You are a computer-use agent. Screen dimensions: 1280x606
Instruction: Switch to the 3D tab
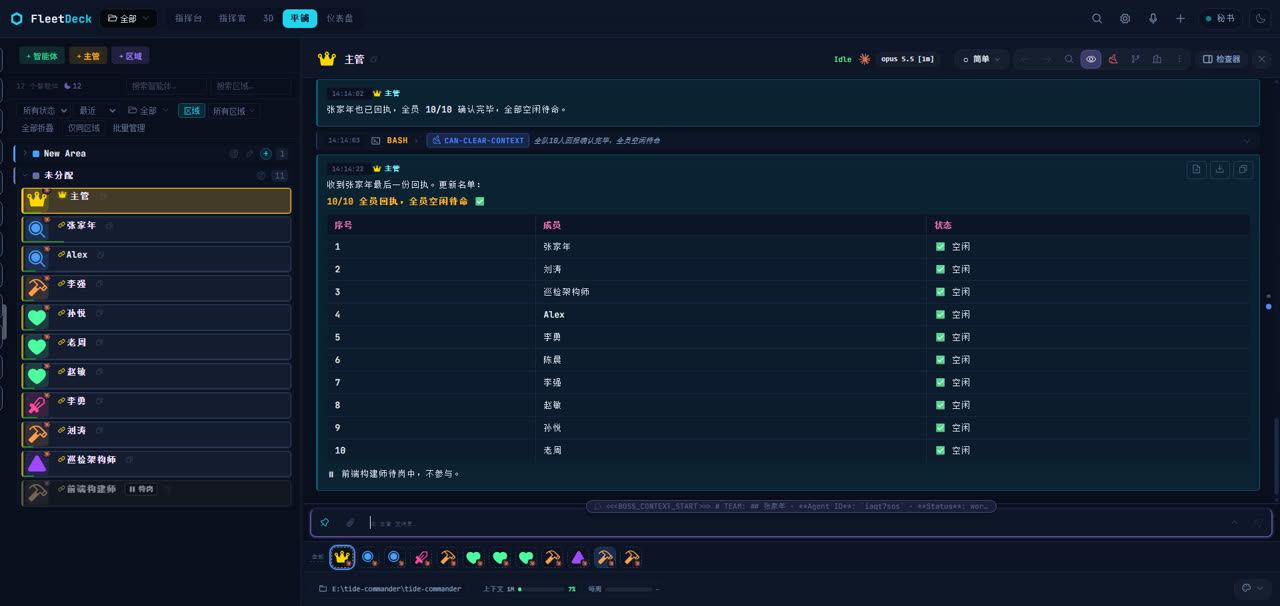268,18
